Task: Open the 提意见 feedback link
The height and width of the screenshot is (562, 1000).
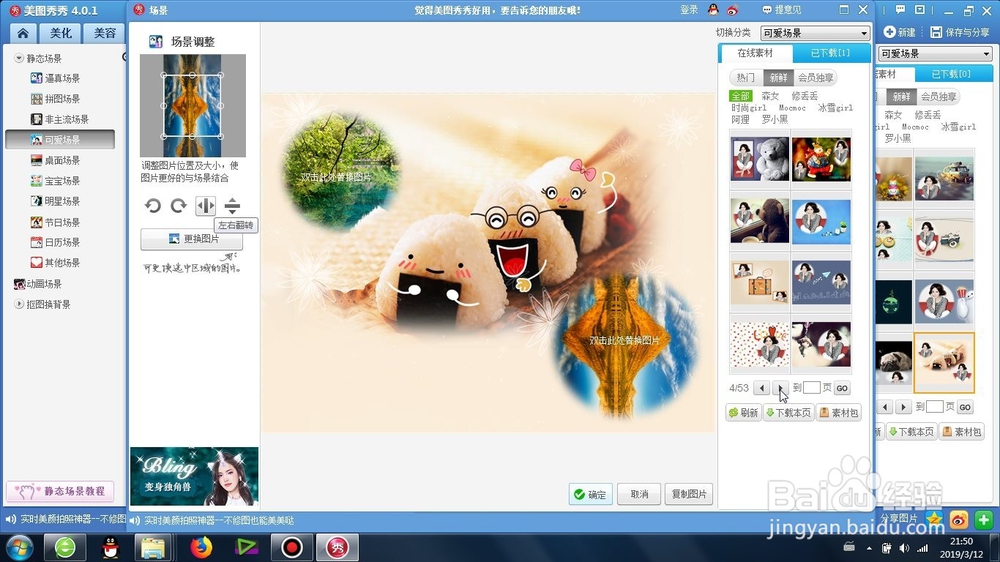Action: 782,10
